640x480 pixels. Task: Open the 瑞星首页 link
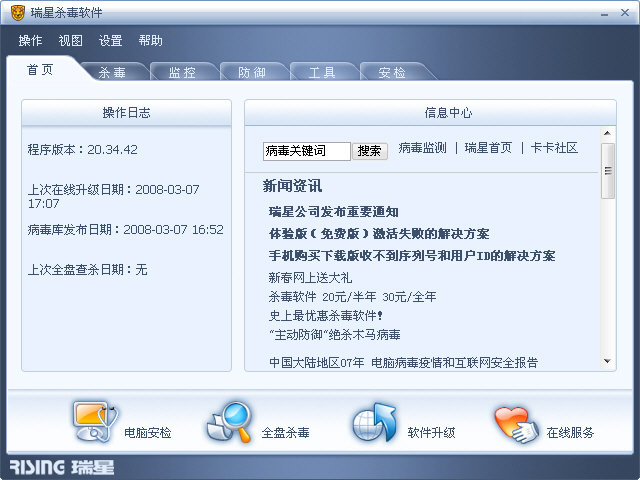(x=488, y=148)
